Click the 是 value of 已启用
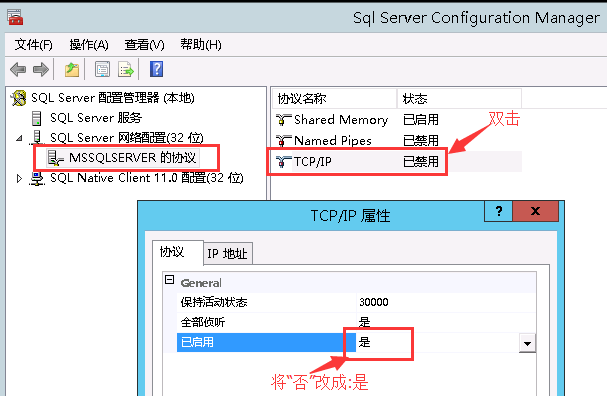This screenshot has width=607, height=396. pos(365,342)
